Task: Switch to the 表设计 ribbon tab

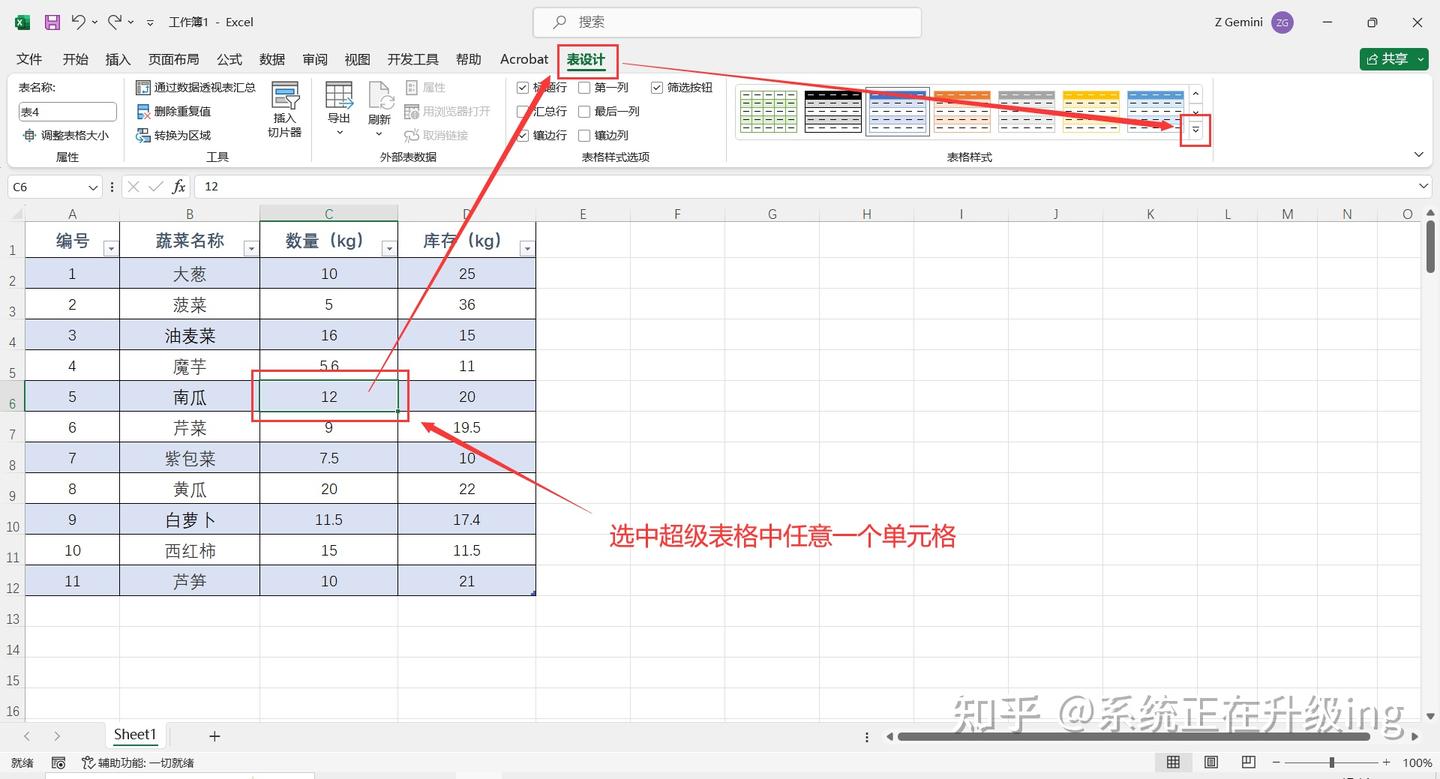Action: point(586,60)
